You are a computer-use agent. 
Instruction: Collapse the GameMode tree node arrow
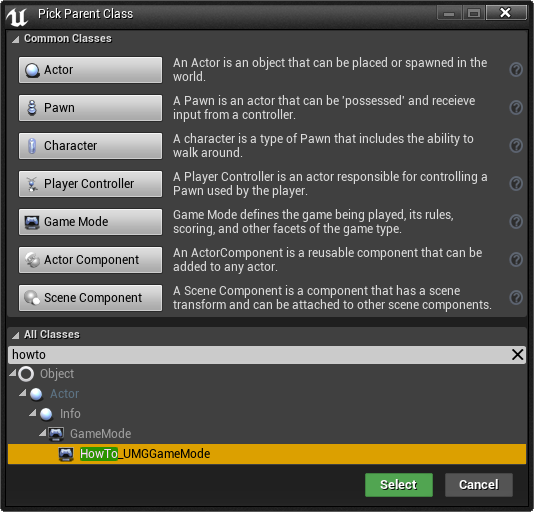pyautogui.click(x=43, y=433)
